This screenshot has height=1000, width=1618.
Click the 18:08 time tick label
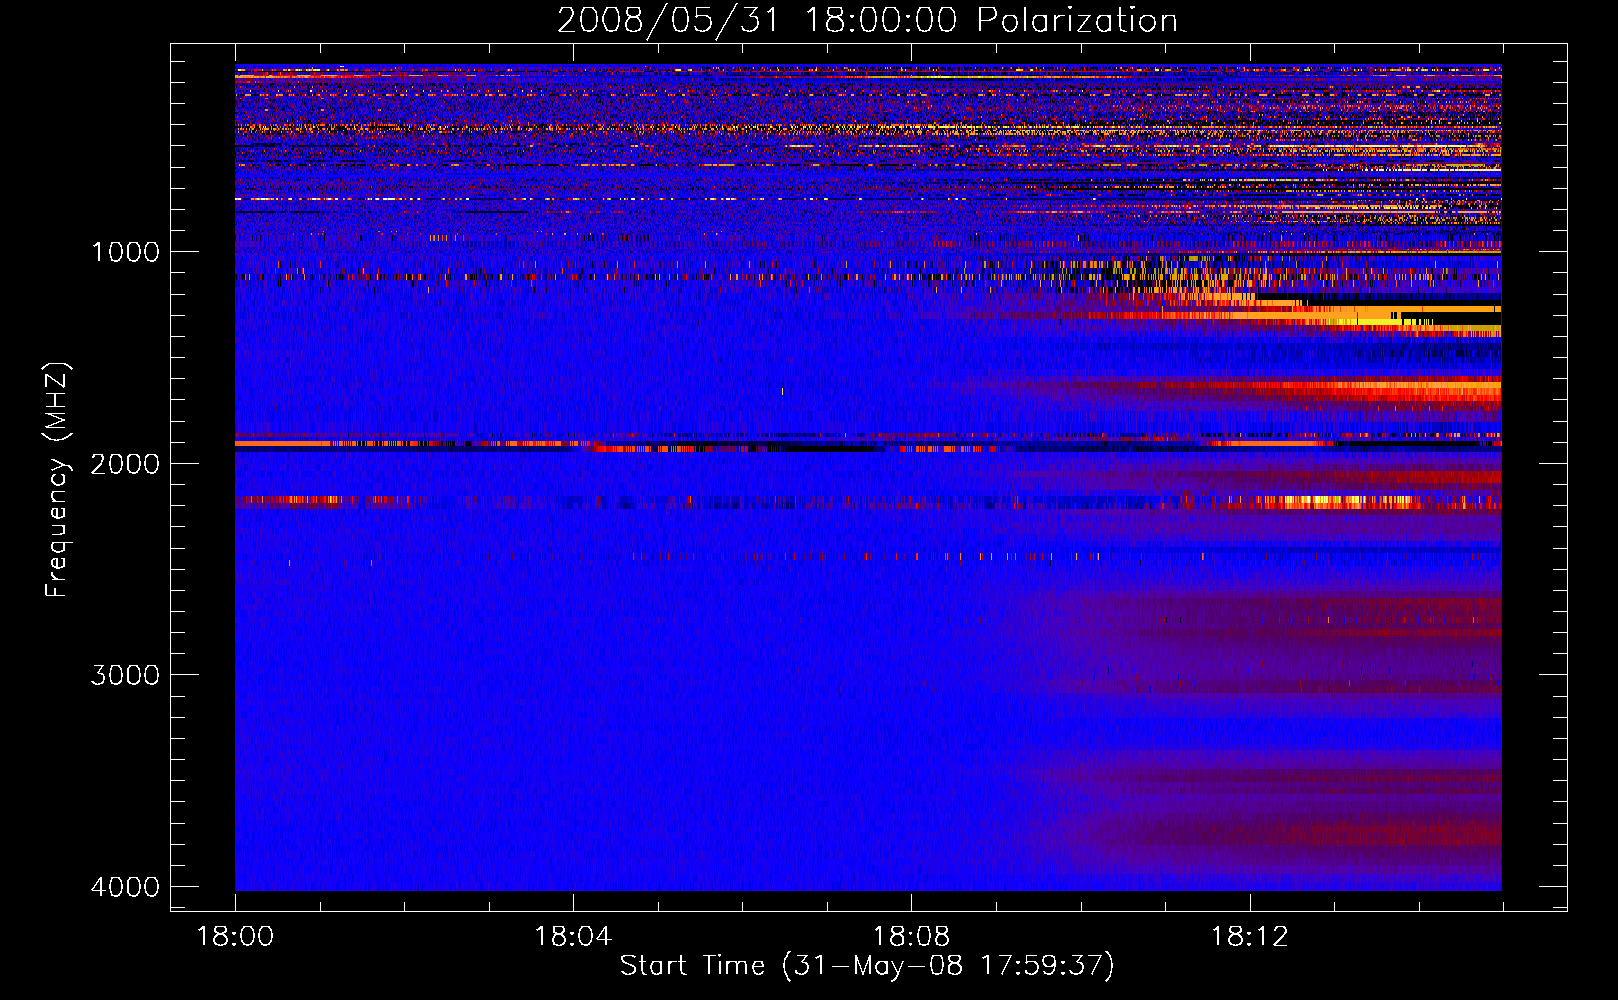pos(911,937)
